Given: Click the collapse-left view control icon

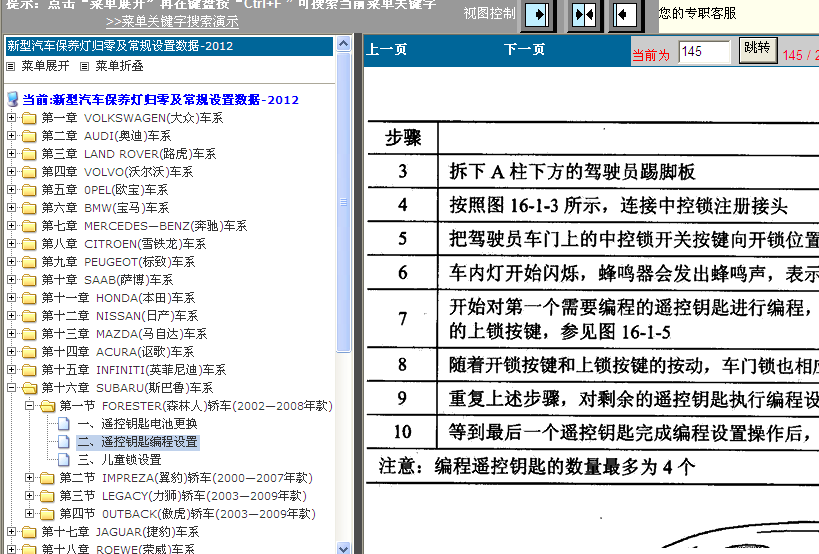Looking at the screenshot, I should (625, 15).
